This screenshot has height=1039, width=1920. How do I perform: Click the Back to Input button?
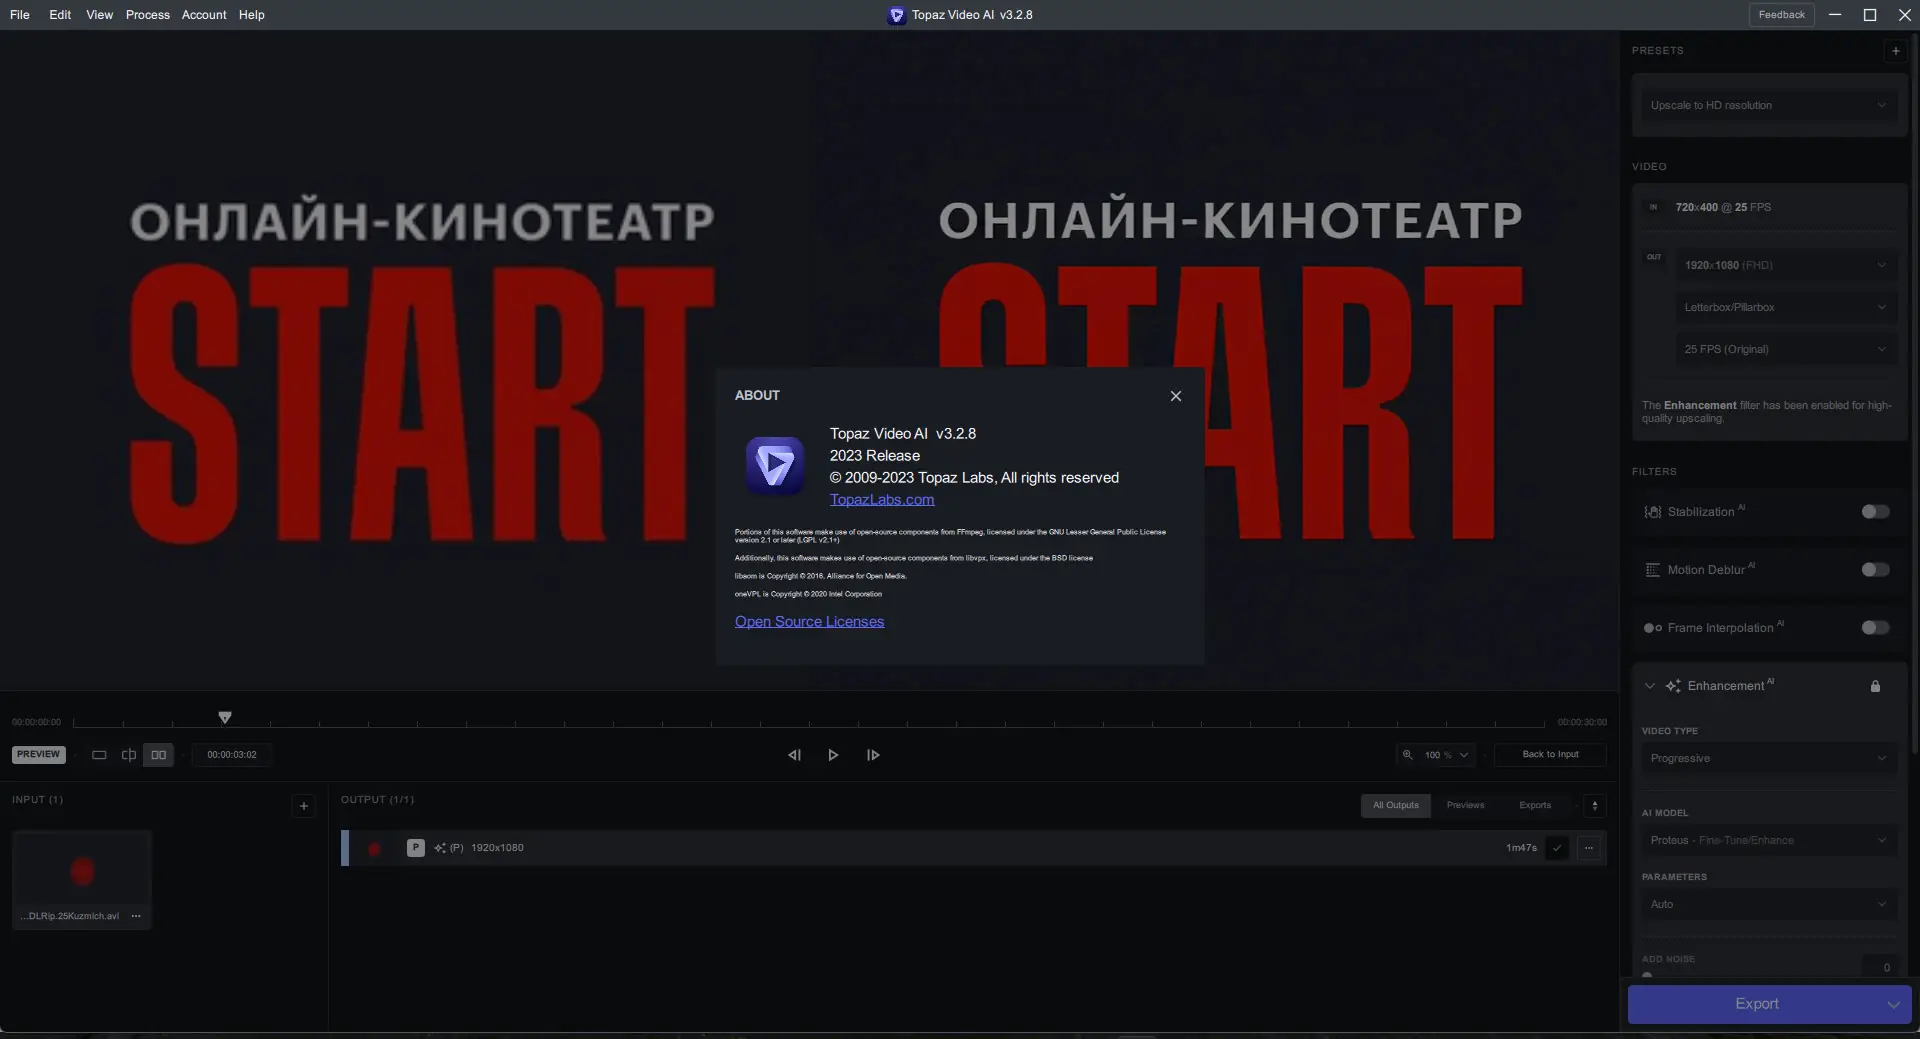pos(1550,755)
